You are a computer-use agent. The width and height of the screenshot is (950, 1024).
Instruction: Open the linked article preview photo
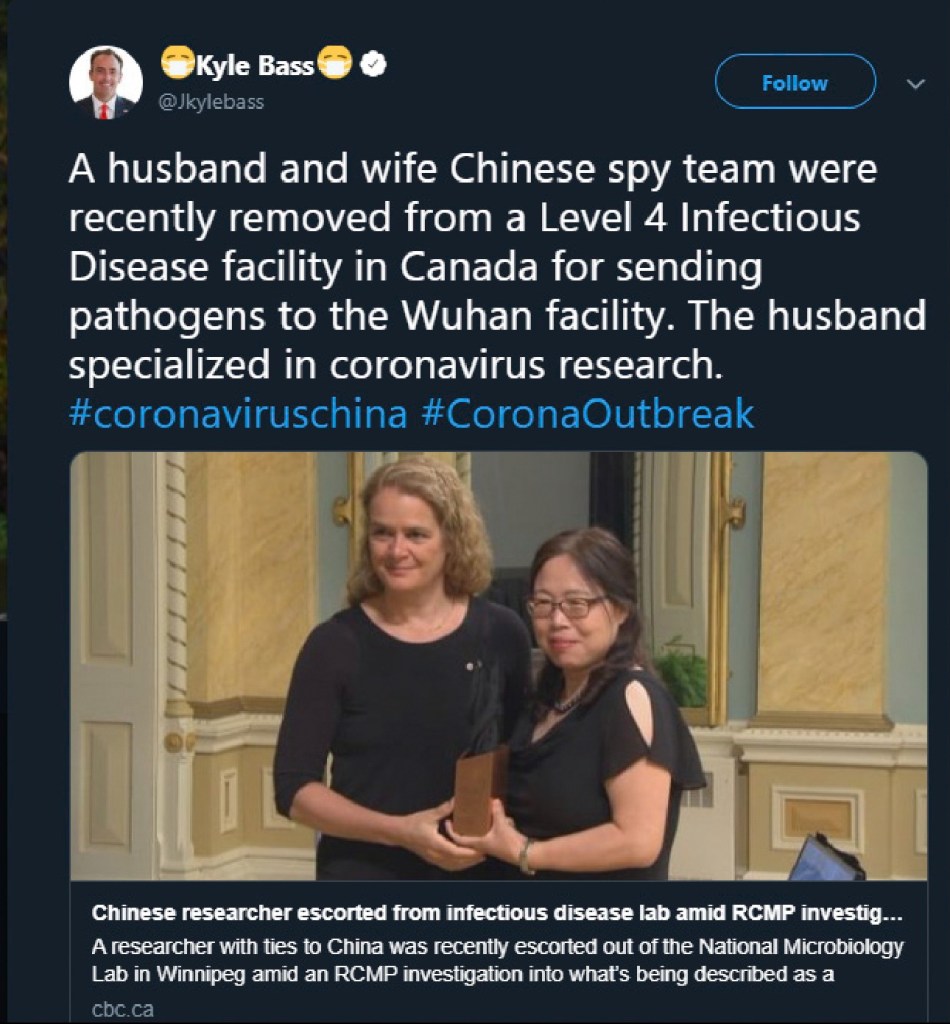click(x=498, y=665)
